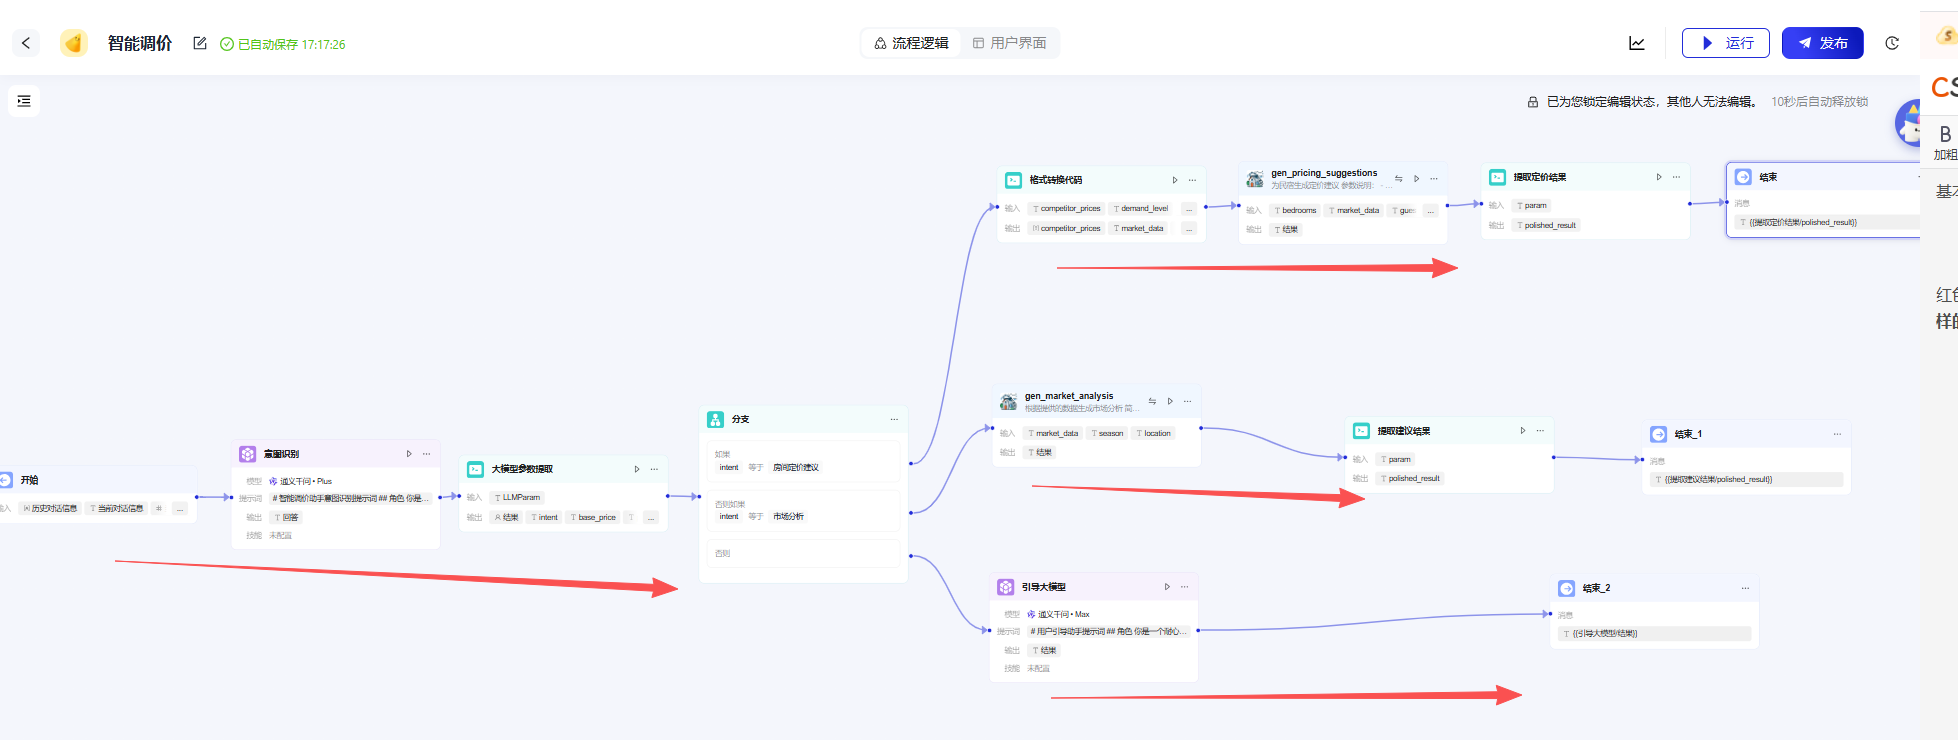Open more options on 大模型参数提取 node
The height and width of the screenshot is (740, 1958).
tap(654, 469)
